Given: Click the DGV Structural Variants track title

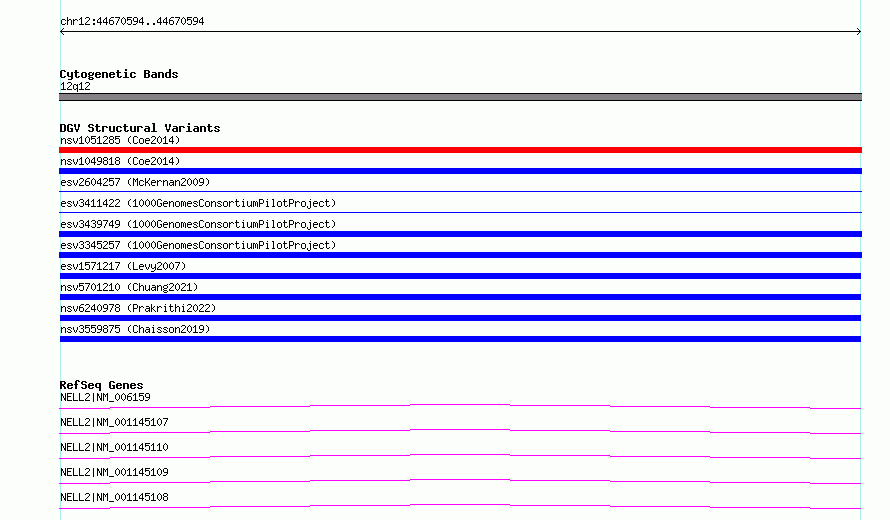Looking at the screenshot, I should 140,128.
